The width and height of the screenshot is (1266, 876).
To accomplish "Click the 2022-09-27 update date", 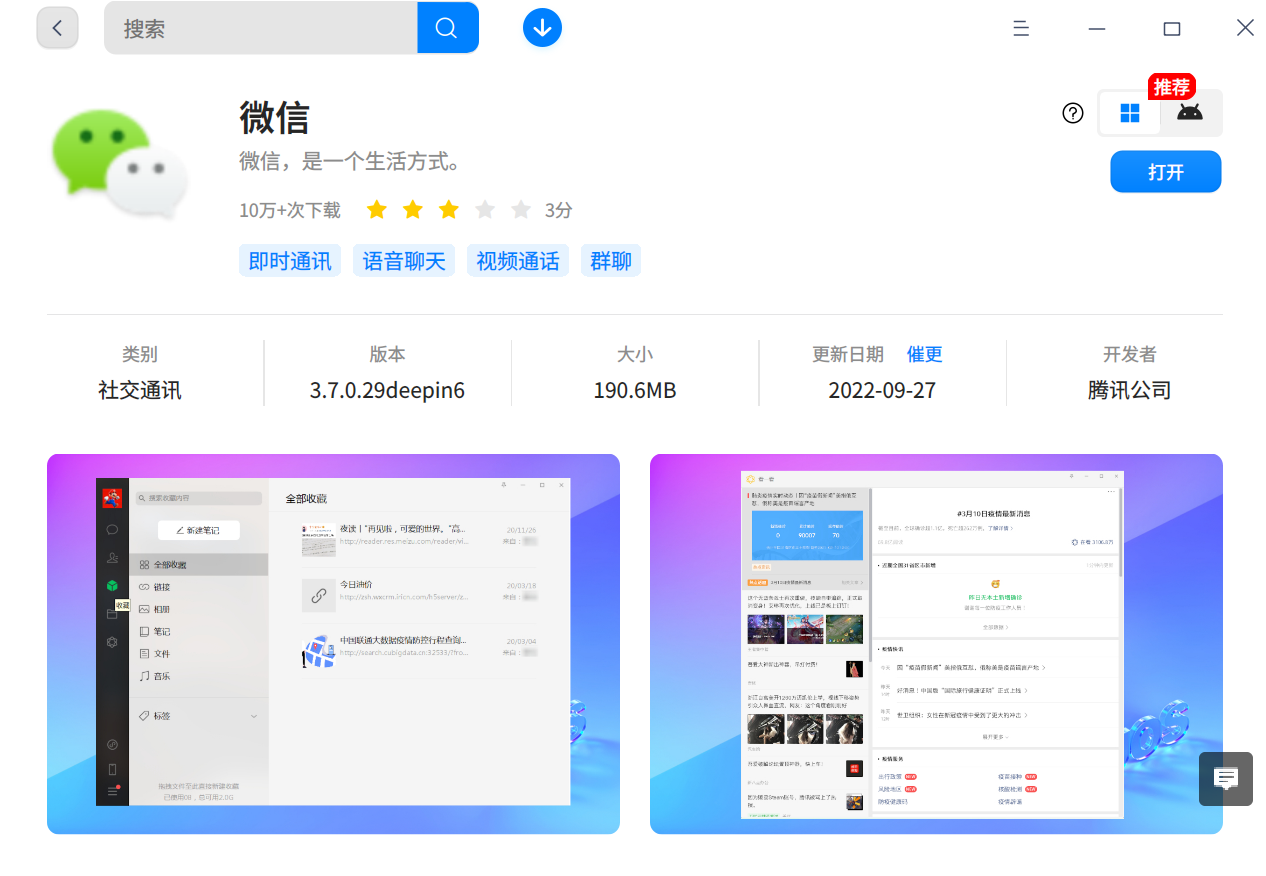I will pyautogui.click(x=882, y=390).
